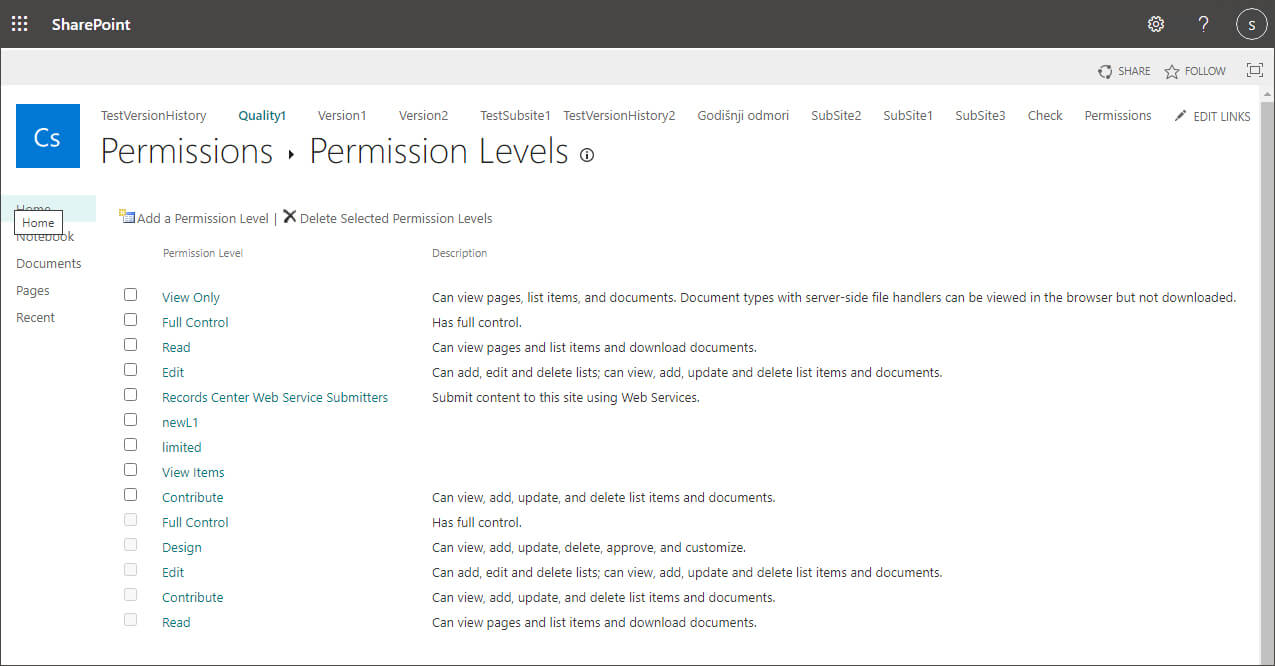Click the Follow star icon
Viewport: 1275px width, 666px height.
[1172, 71]
